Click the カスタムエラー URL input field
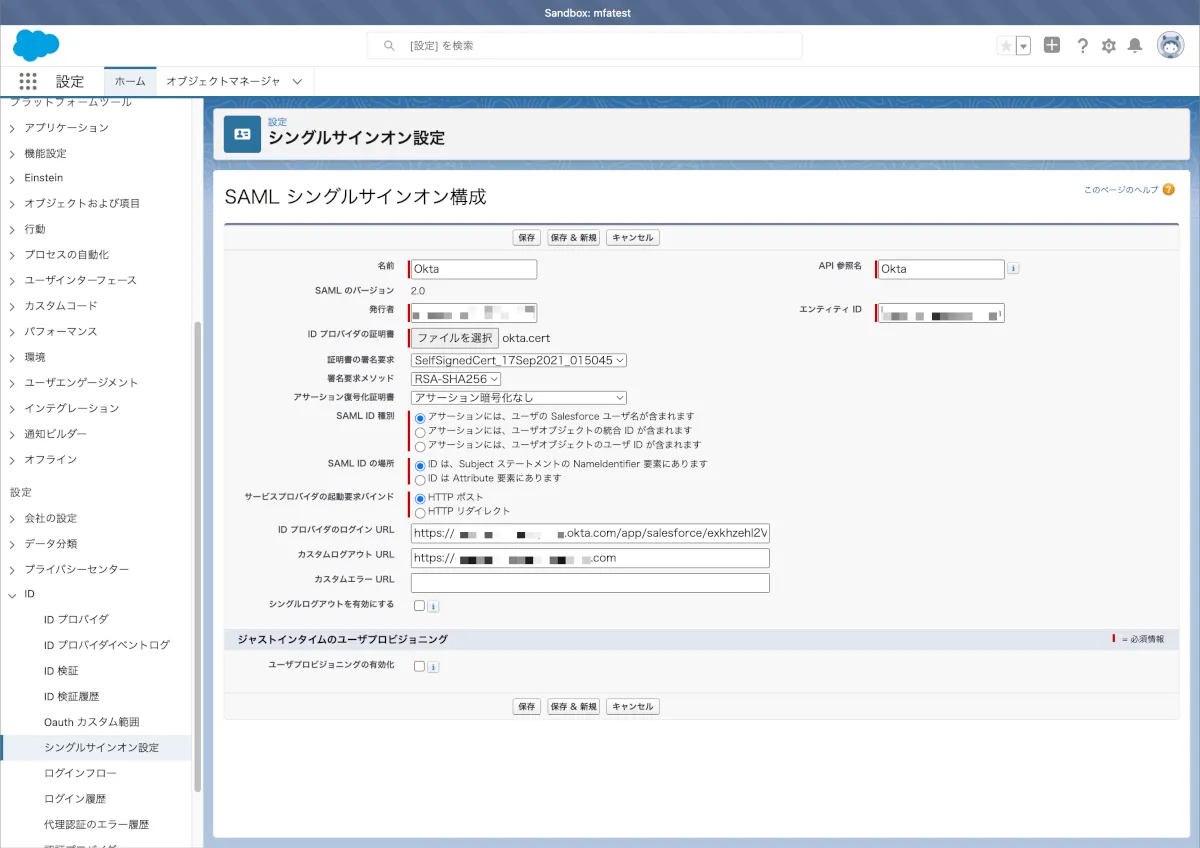This screenshot has width=1200, height=848. [x=590, y=583]
